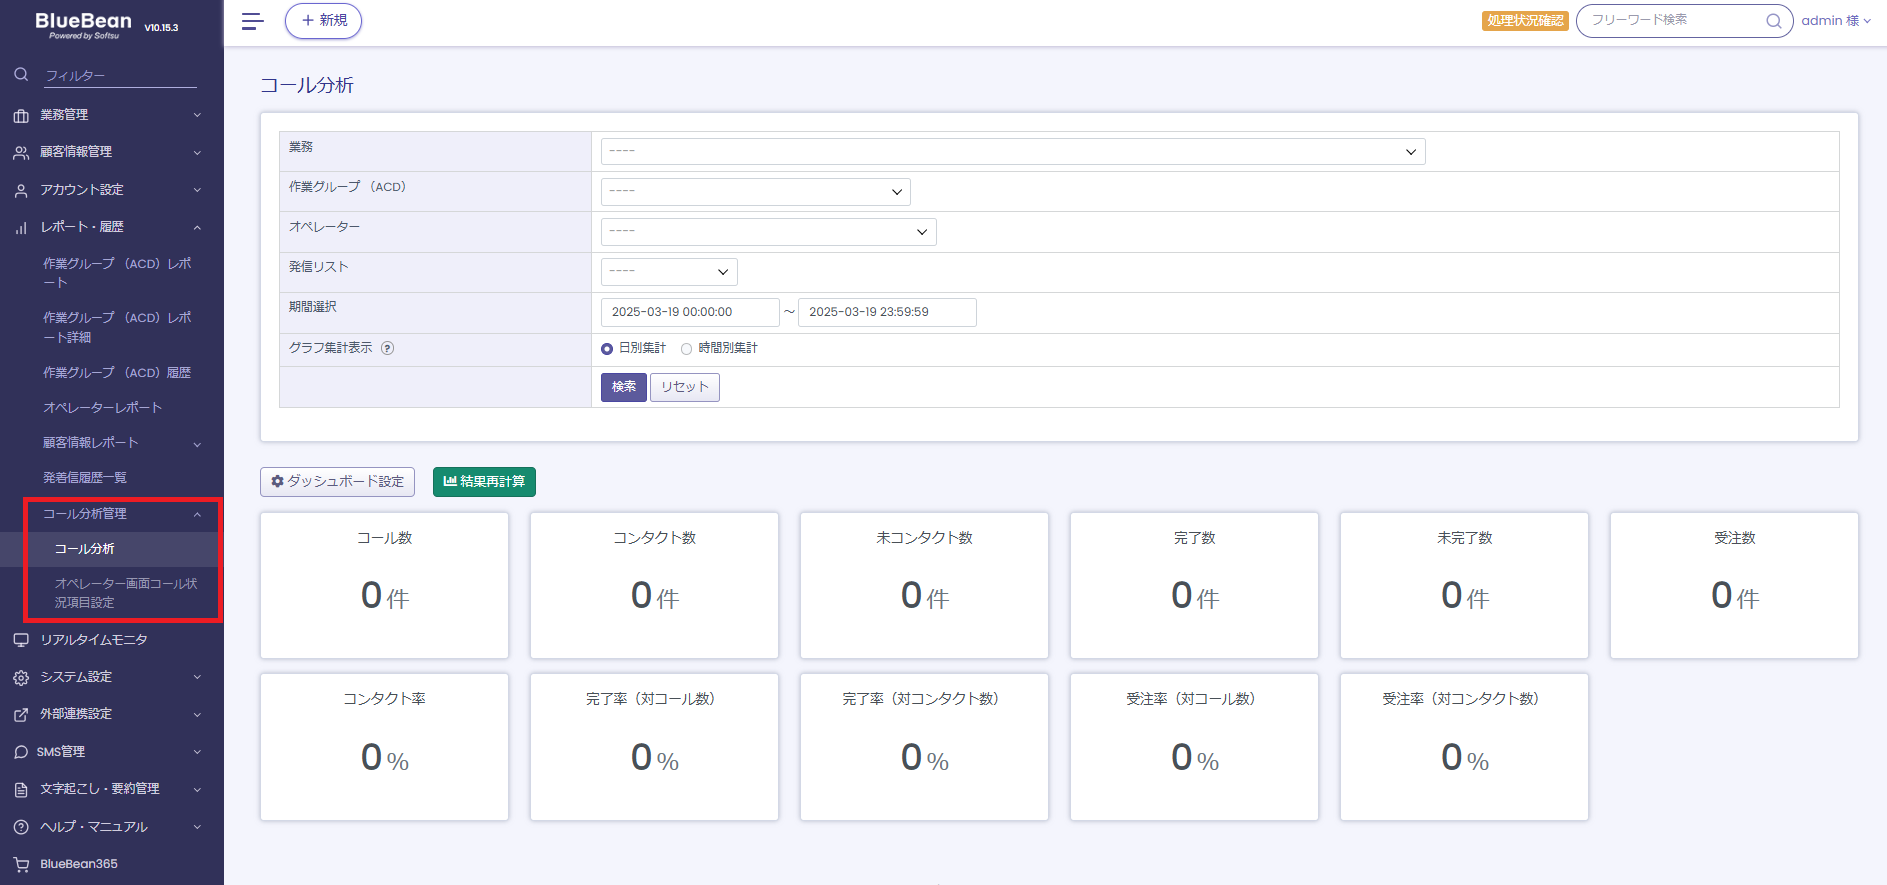Click the 結果再計算 button
This screenshot has width=1887, height=885.
coord(484,482)
